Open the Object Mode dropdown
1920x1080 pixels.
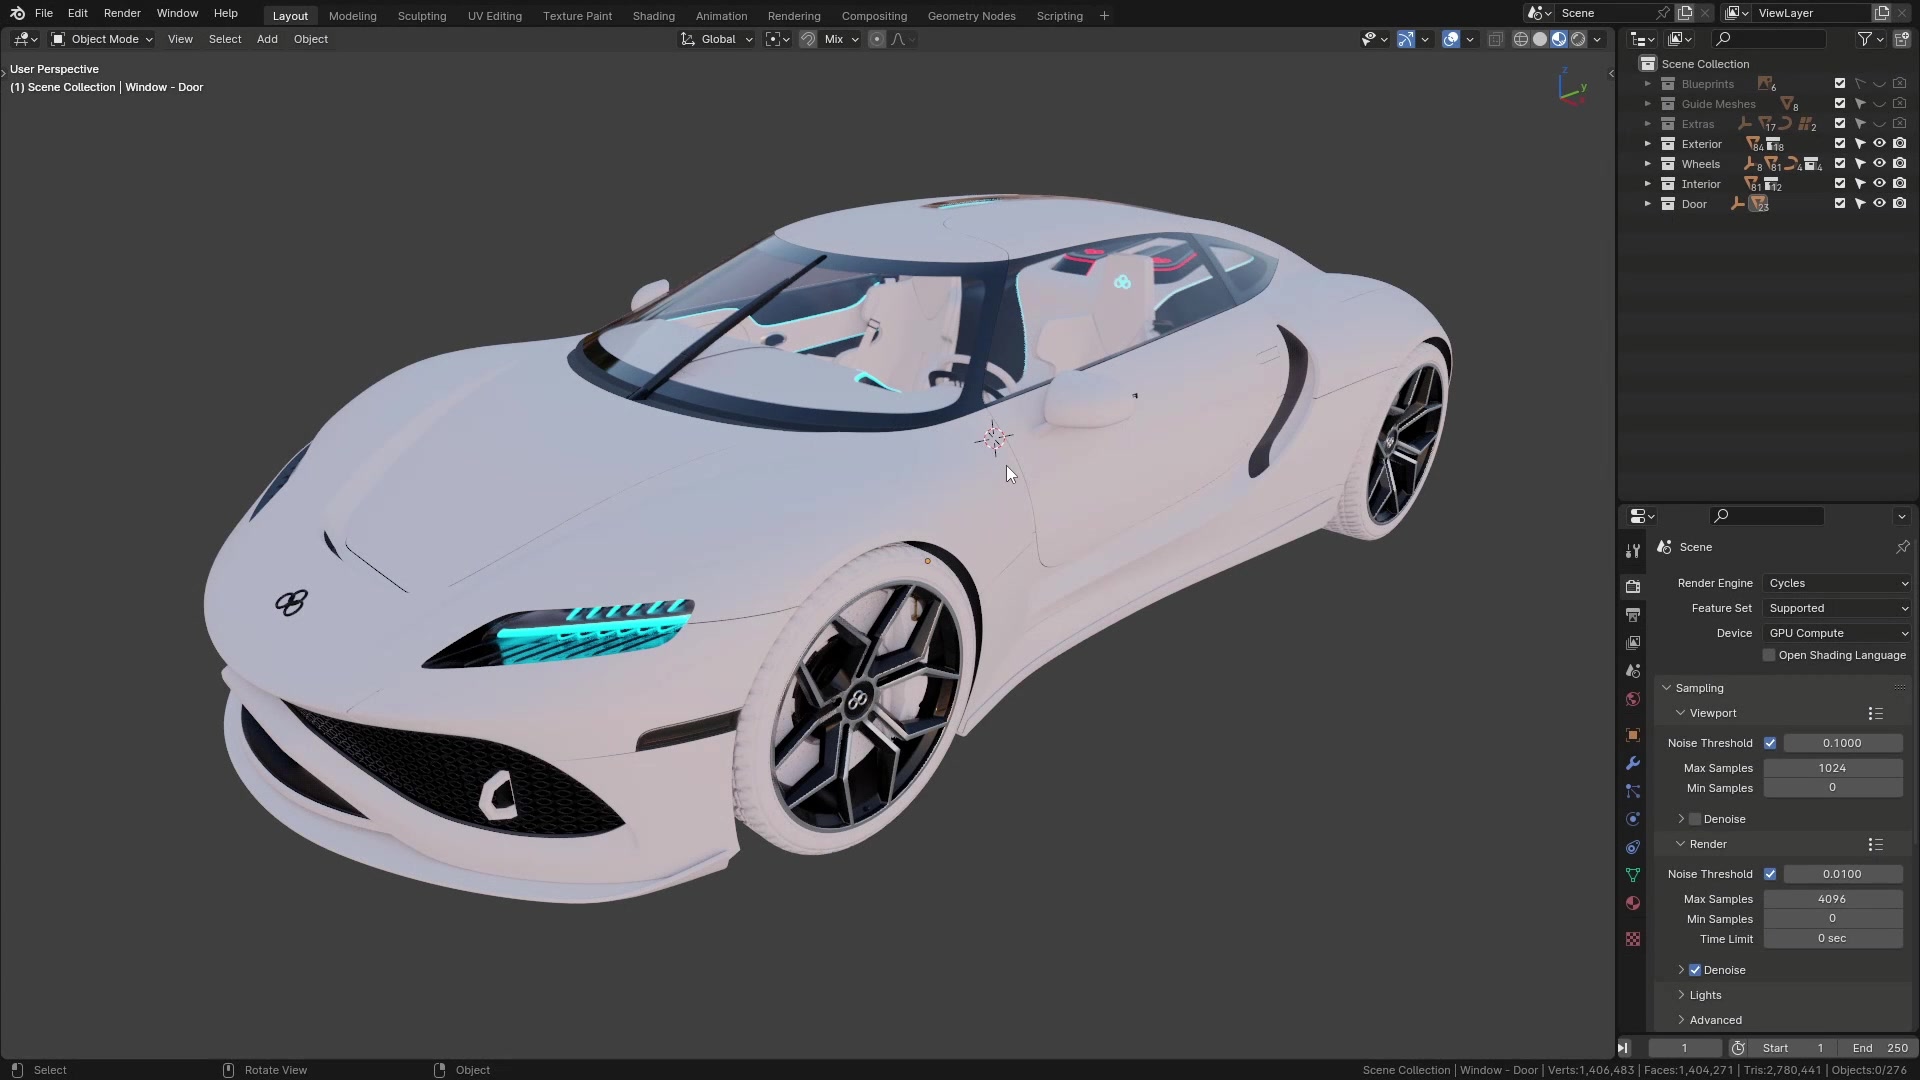(x=102, y=39)
